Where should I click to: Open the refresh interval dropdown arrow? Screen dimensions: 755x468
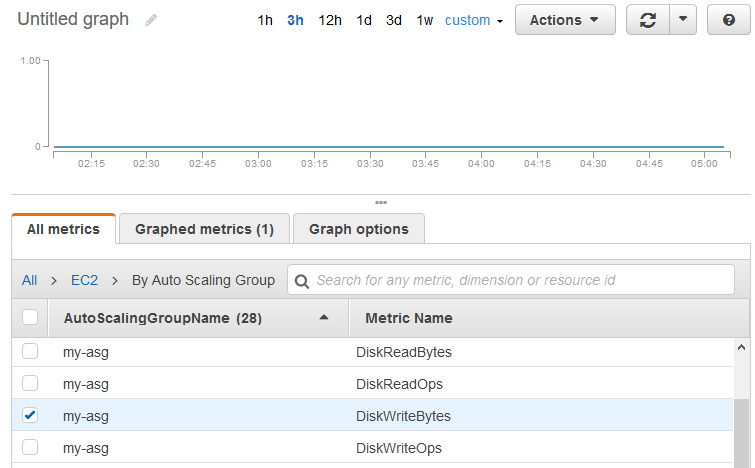[x=682, y=20]
